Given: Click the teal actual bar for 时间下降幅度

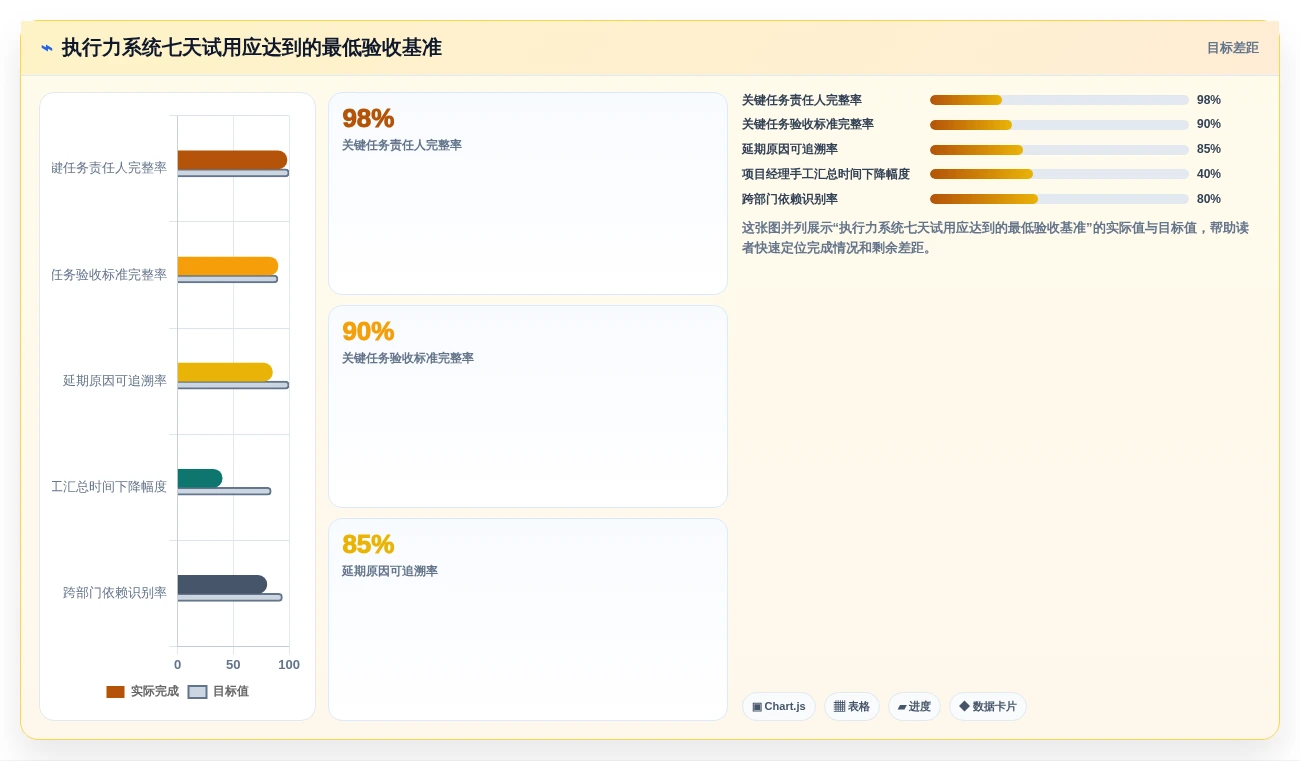Looking at the screenshot, I should tap(200, 478).
